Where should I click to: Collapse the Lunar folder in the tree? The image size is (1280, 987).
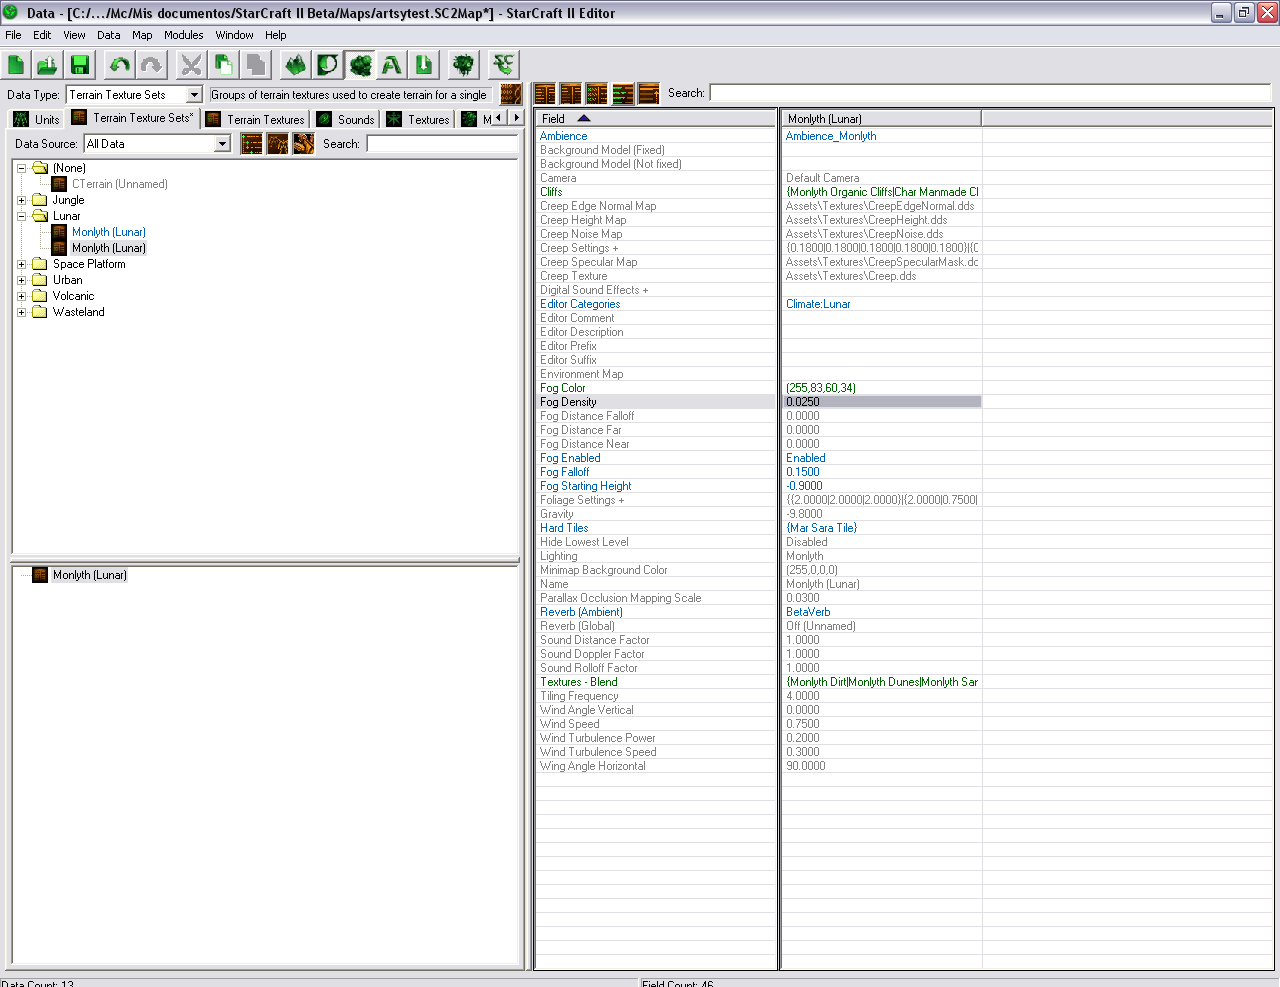pyautogui.click(x=21, y=216)
